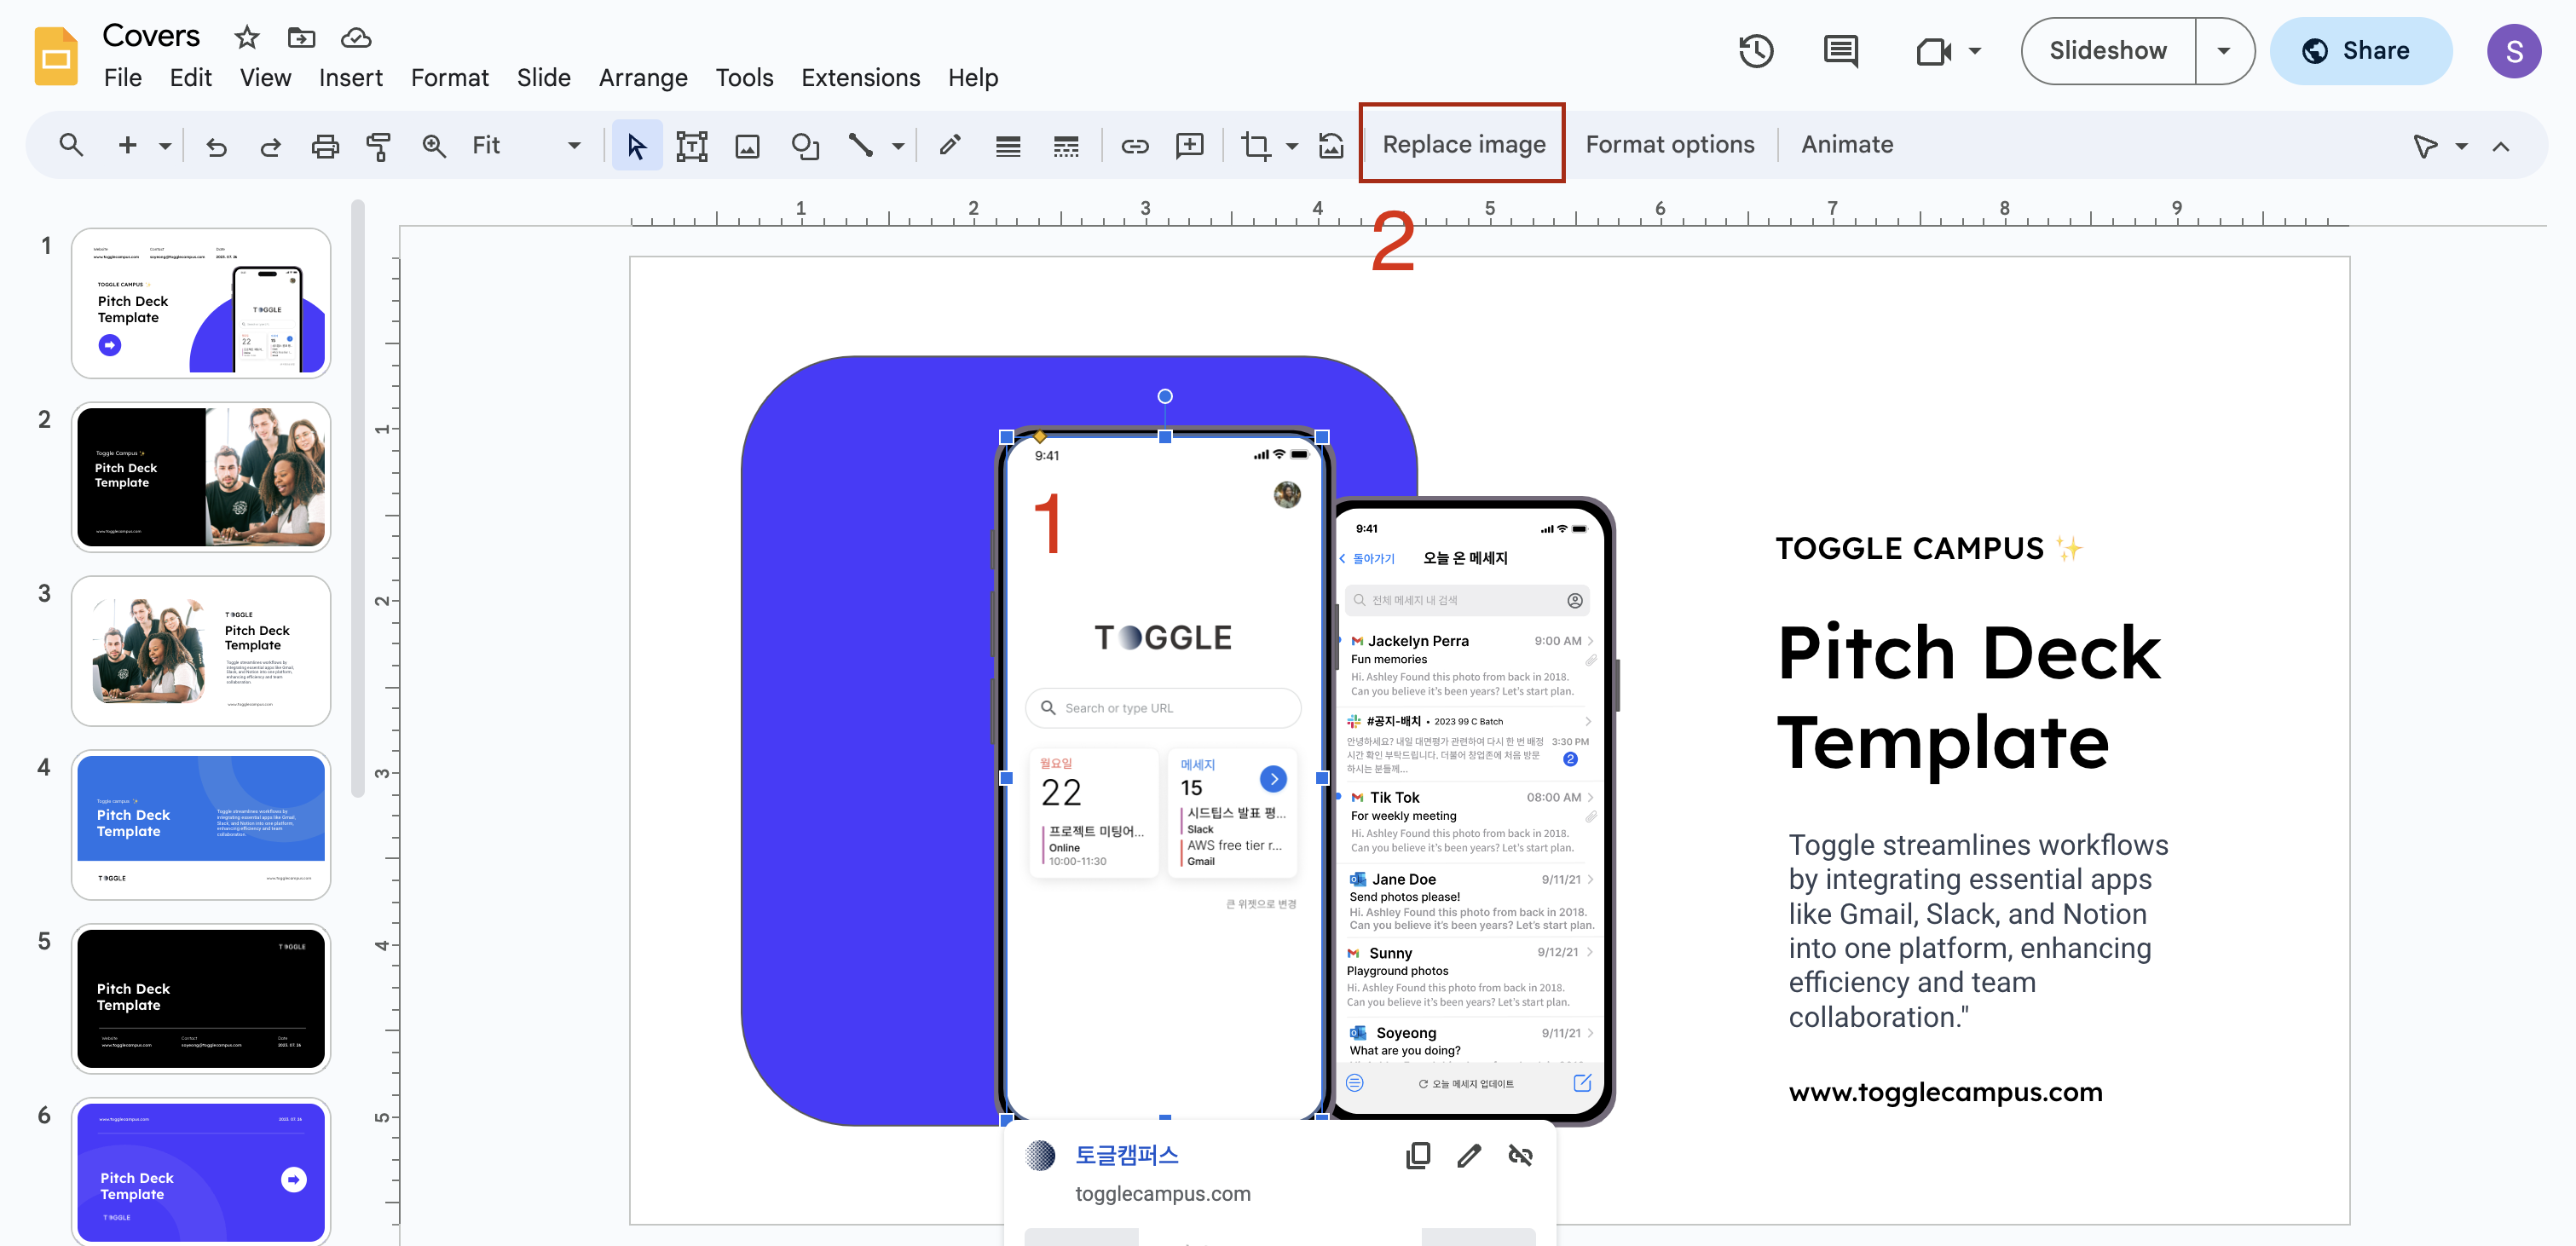Insert an image from toolbar
2576x1246 pixels.
click(x=747, y=146)
